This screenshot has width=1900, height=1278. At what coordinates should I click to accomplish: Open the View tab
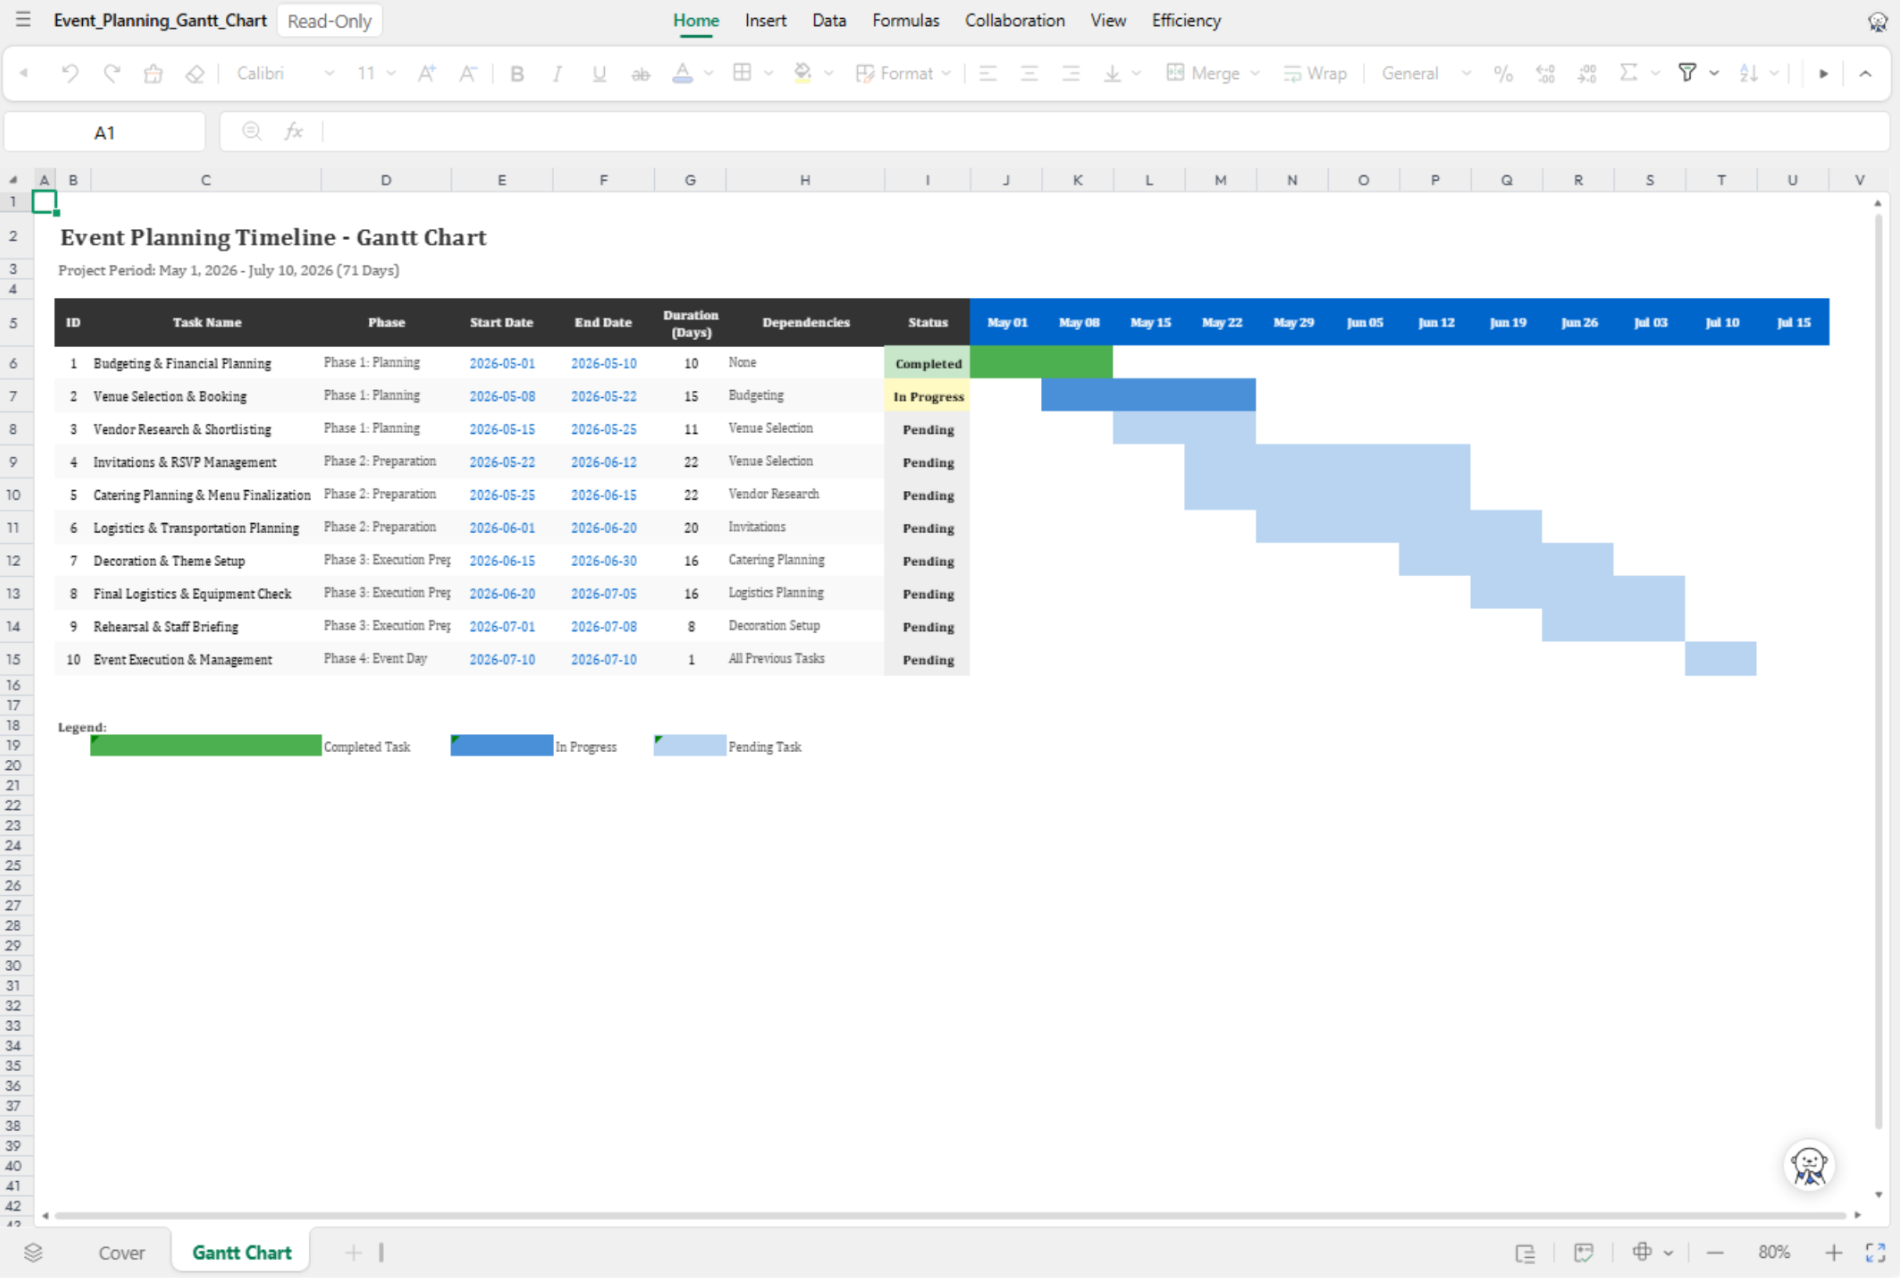tap(1108, 20)
